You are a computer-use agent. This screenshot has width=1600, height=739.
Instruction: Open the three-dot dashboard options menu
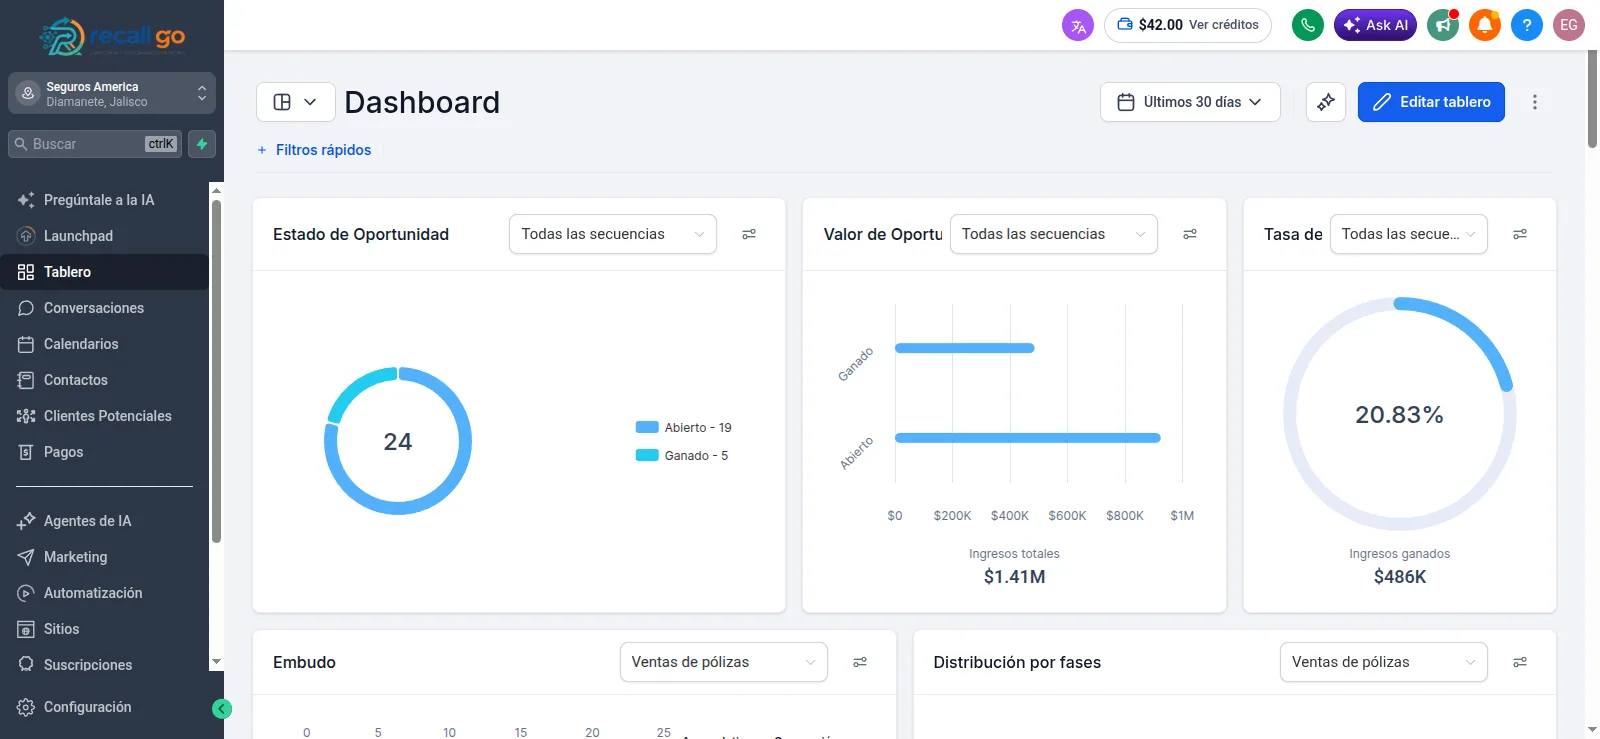click(x=1535, y=102)
